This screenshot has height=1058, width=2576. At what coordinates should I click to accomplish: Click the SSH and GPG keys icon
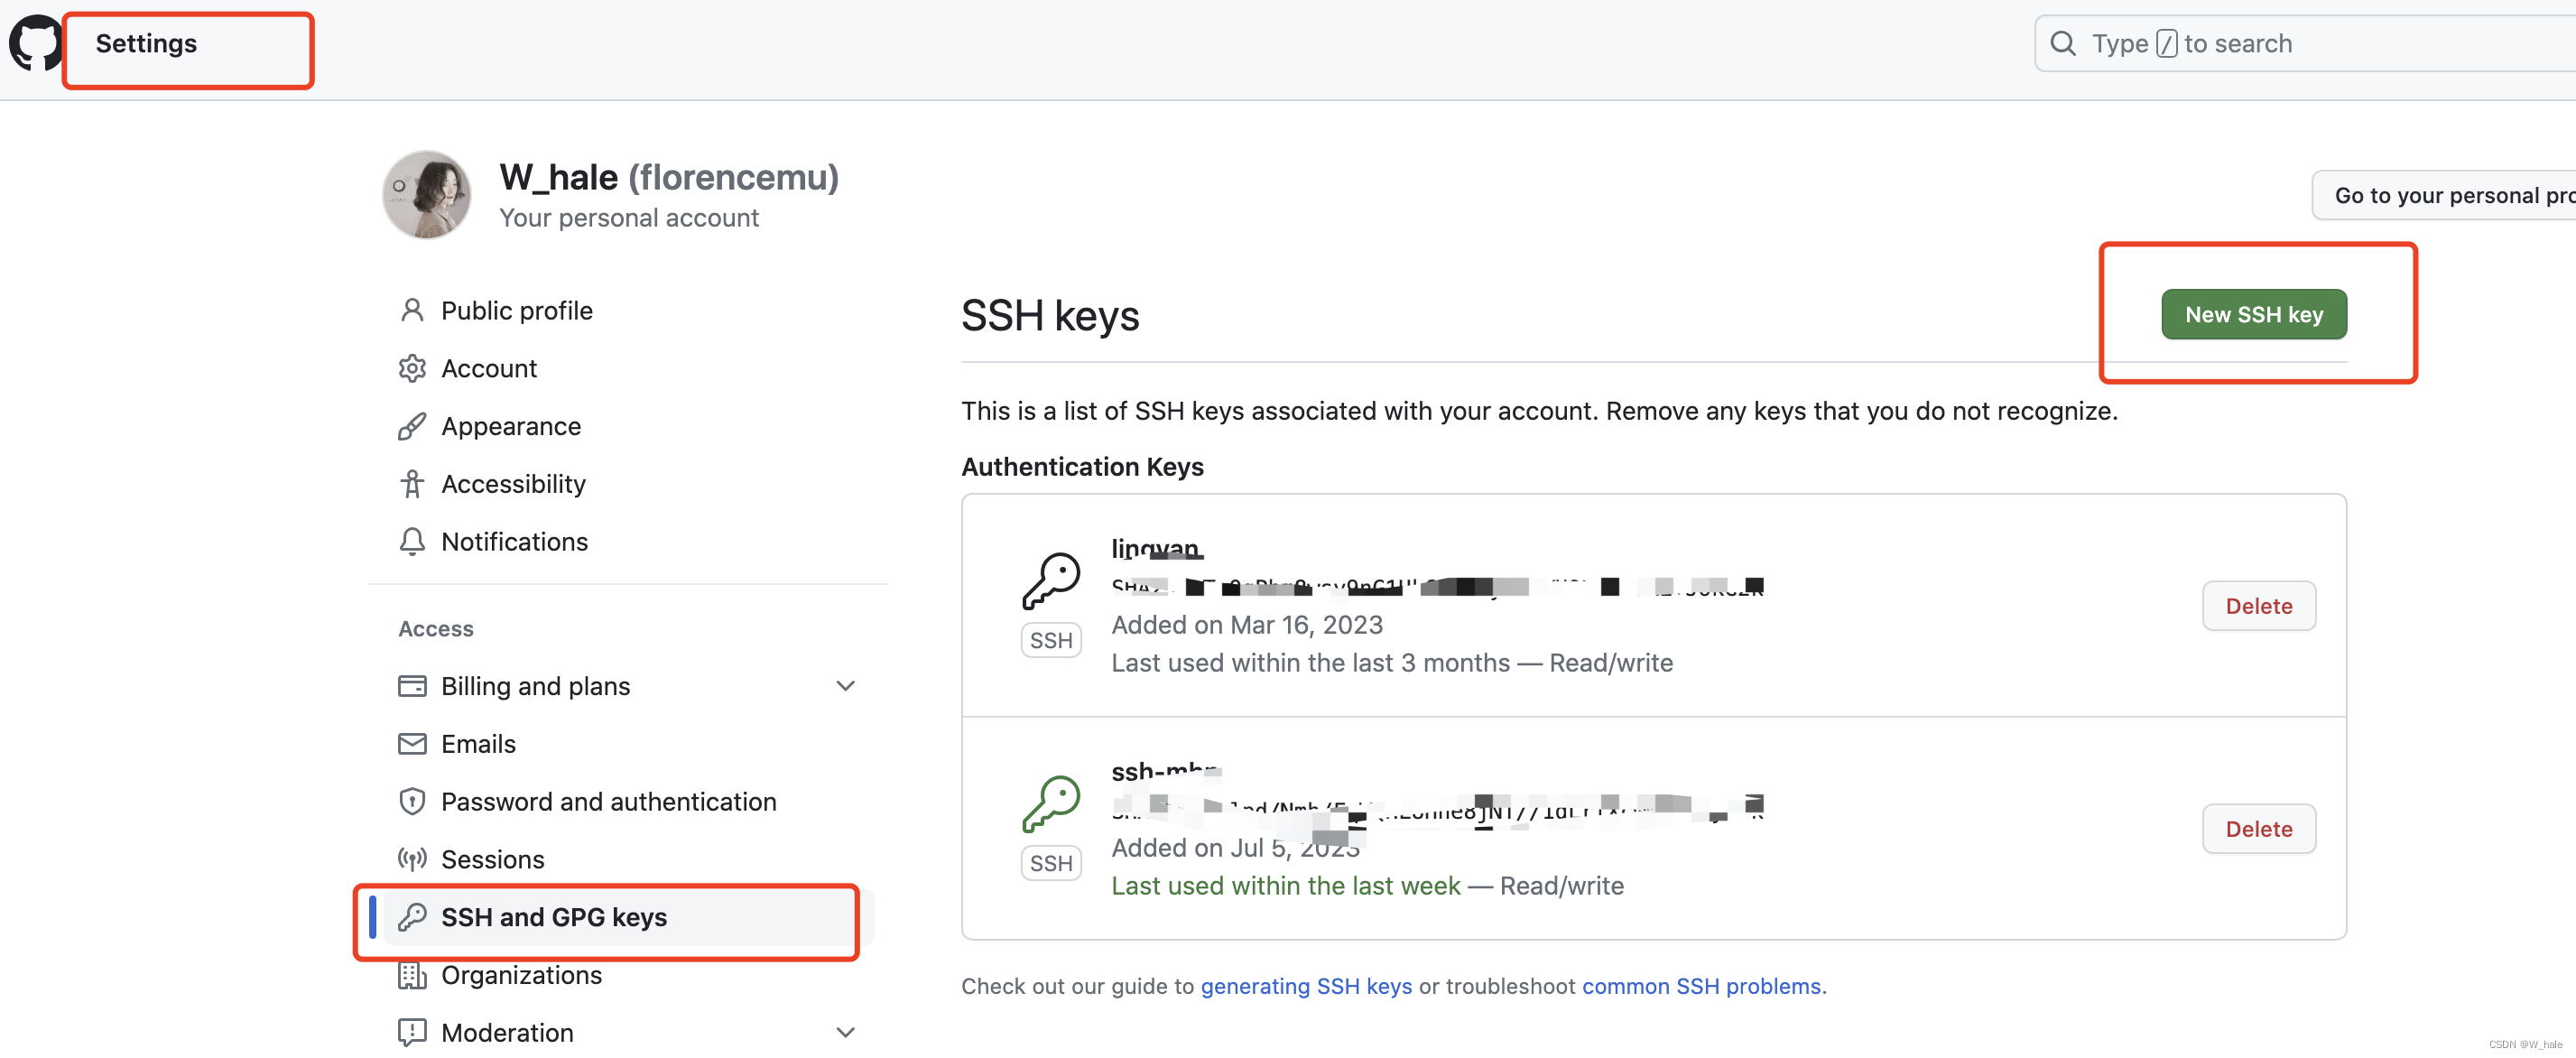[414, 915]
